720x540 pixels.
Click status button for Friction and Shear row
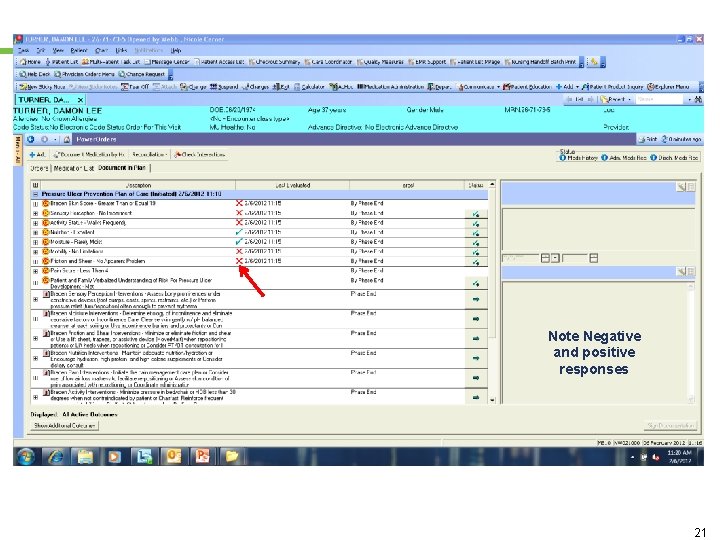coord(476,262)
